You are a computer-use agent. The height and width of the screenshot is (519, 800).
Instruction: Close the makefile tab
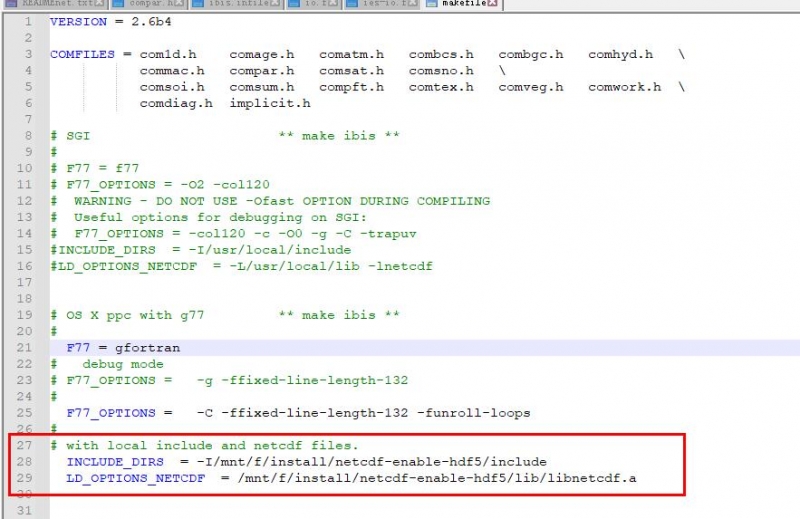point(494,5)
